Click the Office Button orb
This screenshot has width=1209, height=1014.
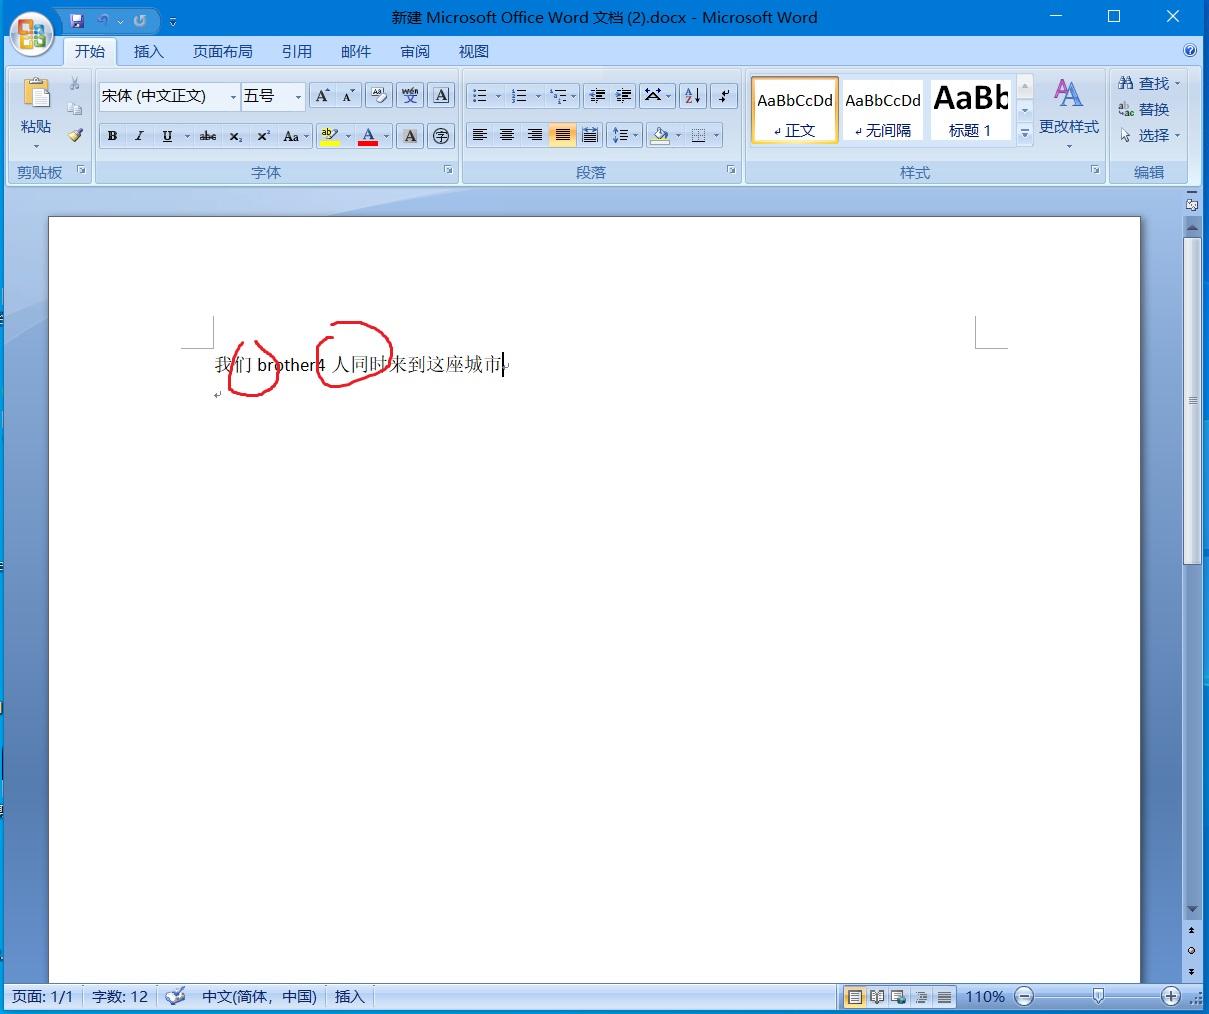(32, 36)
